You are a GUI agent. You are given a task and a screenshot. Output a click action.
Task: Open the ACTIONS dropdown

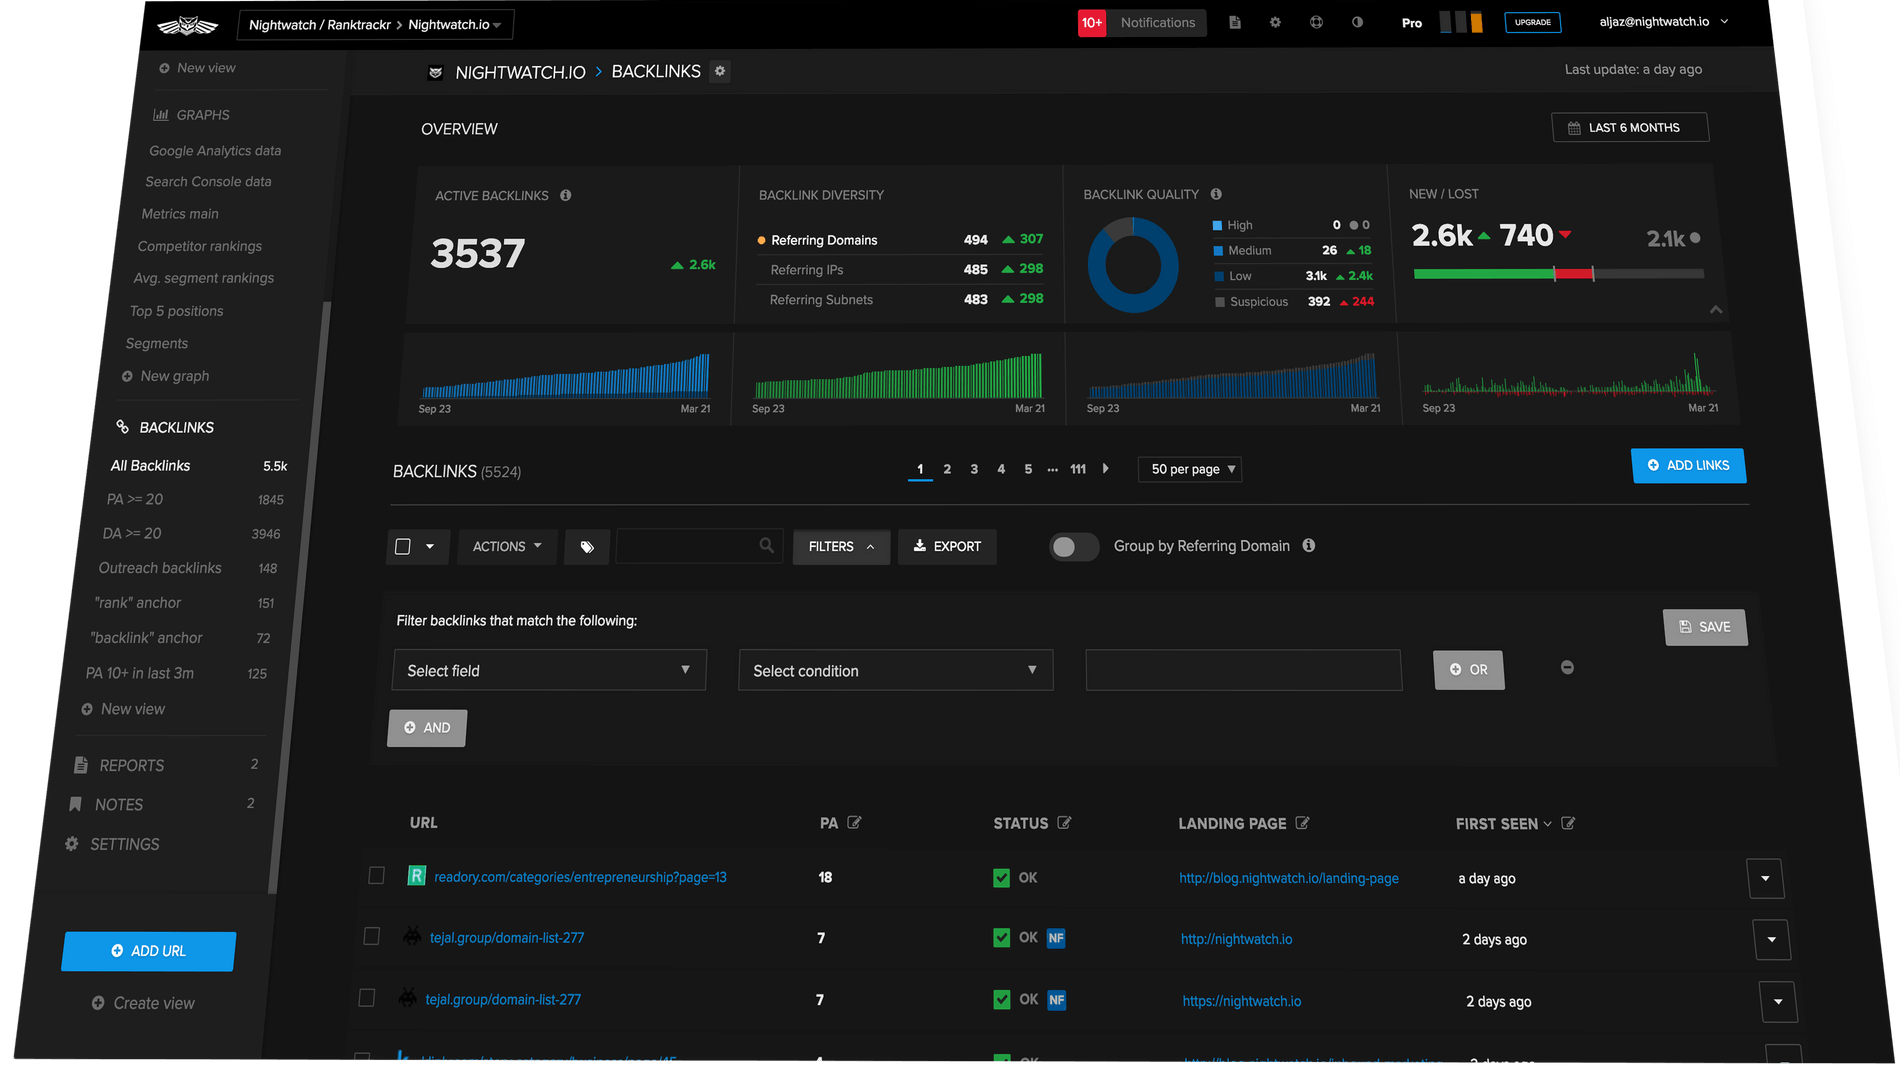click(x=507, y=547)
